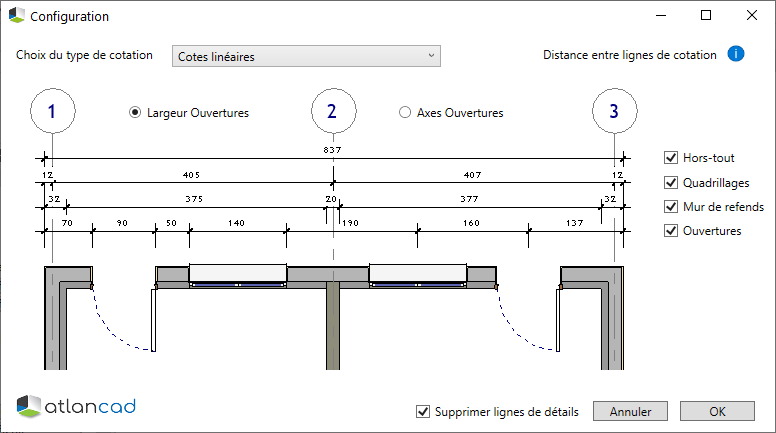Click the Choix du type de cotation label
The height and width of the screenshot is (433, 776).
coord(84,55)
